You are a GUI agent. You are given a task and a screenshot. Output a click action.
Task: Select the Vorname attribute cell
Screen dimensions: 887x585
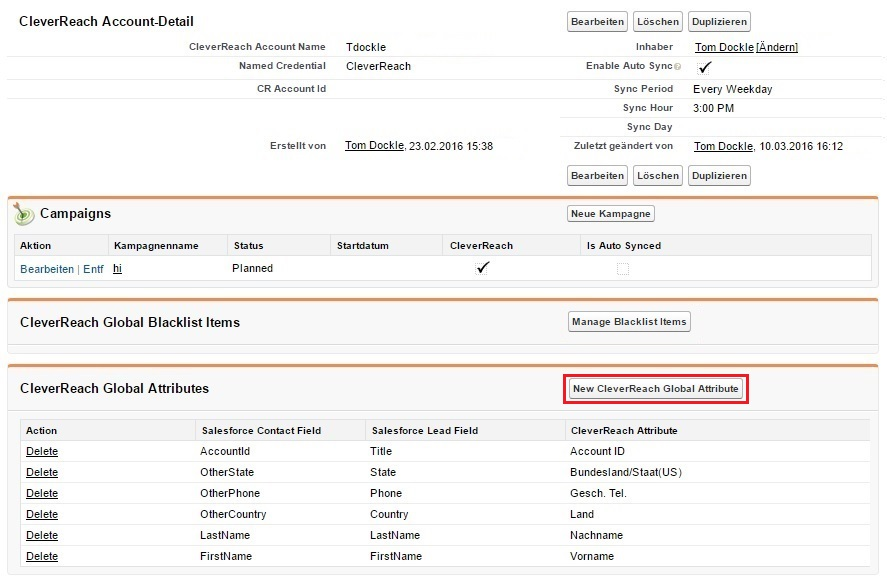point(592,556)
